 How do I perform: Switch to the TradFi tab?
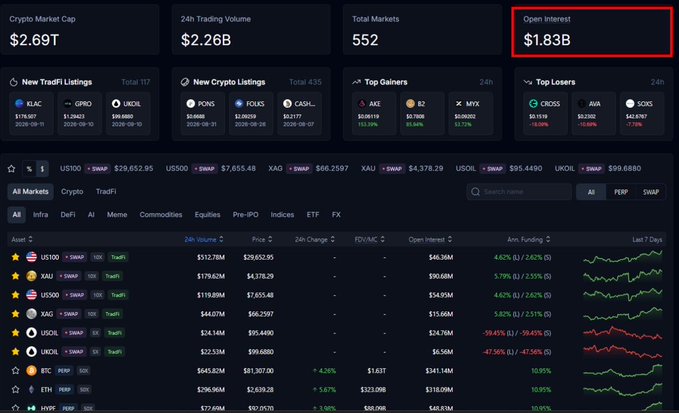tap(106, 191)
